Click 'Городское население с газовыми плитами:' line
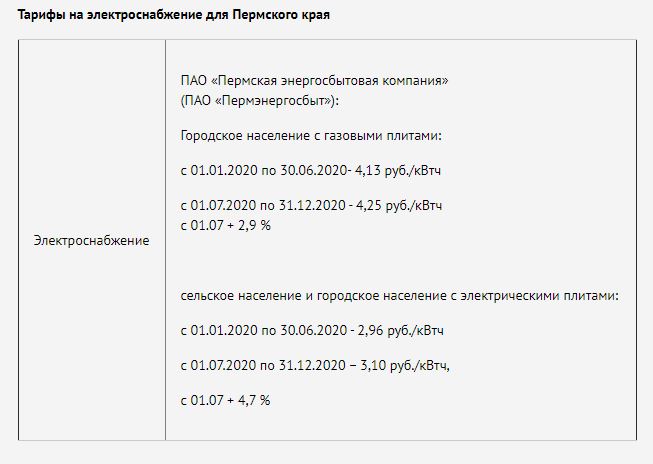 311,136
